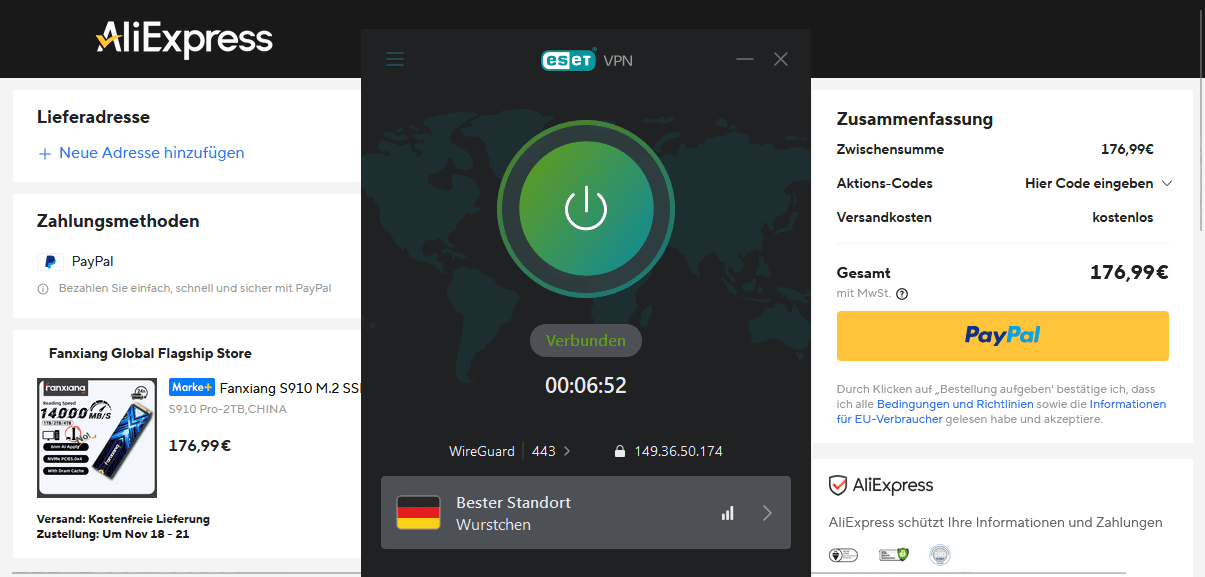The height and width of the screenshot is (577, 1205).
Task: Select the product price 176,99€
Action: [x=199, y=446]
